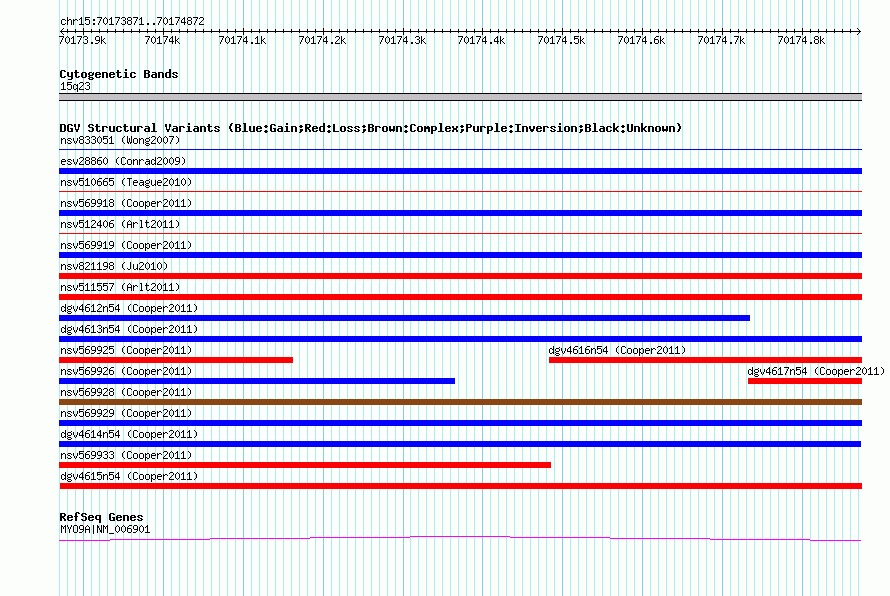Click the blue bar under dgv4613n54
Image resolution: width=890 pixels, height=596 pixels.
click(x=460, y=339)
